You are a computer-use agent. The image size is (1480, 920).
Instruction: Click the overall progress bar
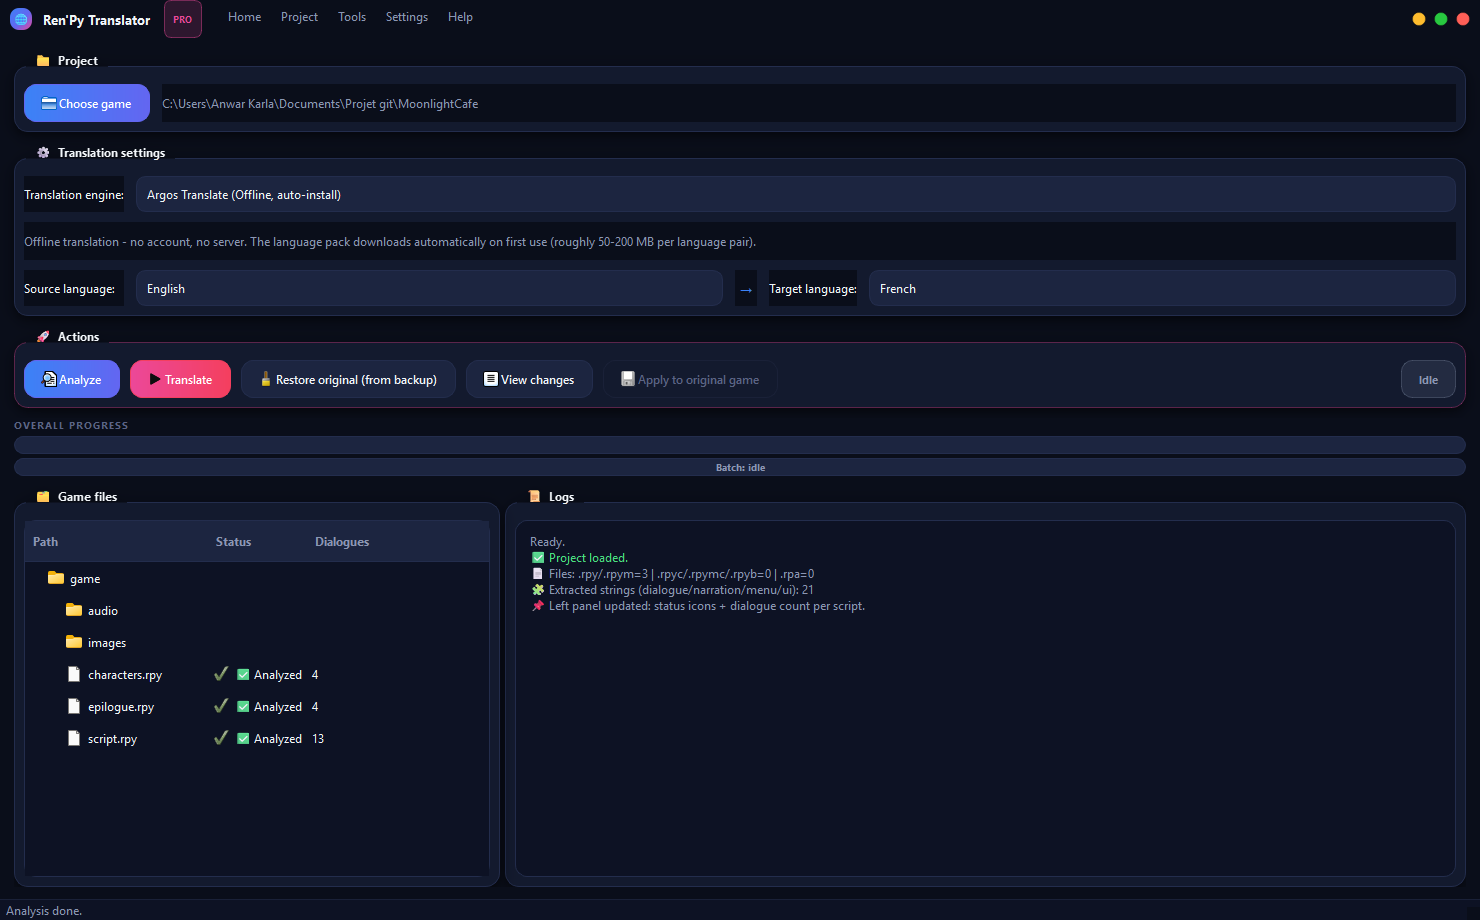[740, 445]
